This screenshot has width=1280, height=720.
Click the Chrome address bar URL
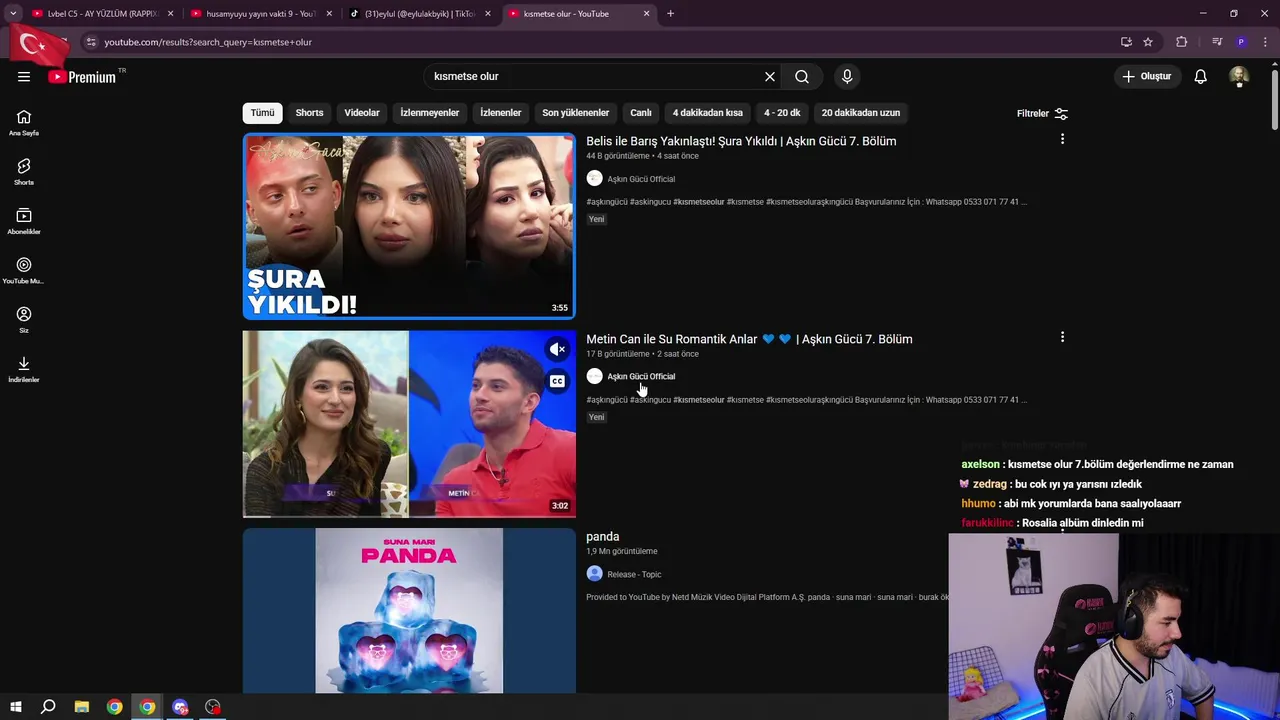[207, 42]
